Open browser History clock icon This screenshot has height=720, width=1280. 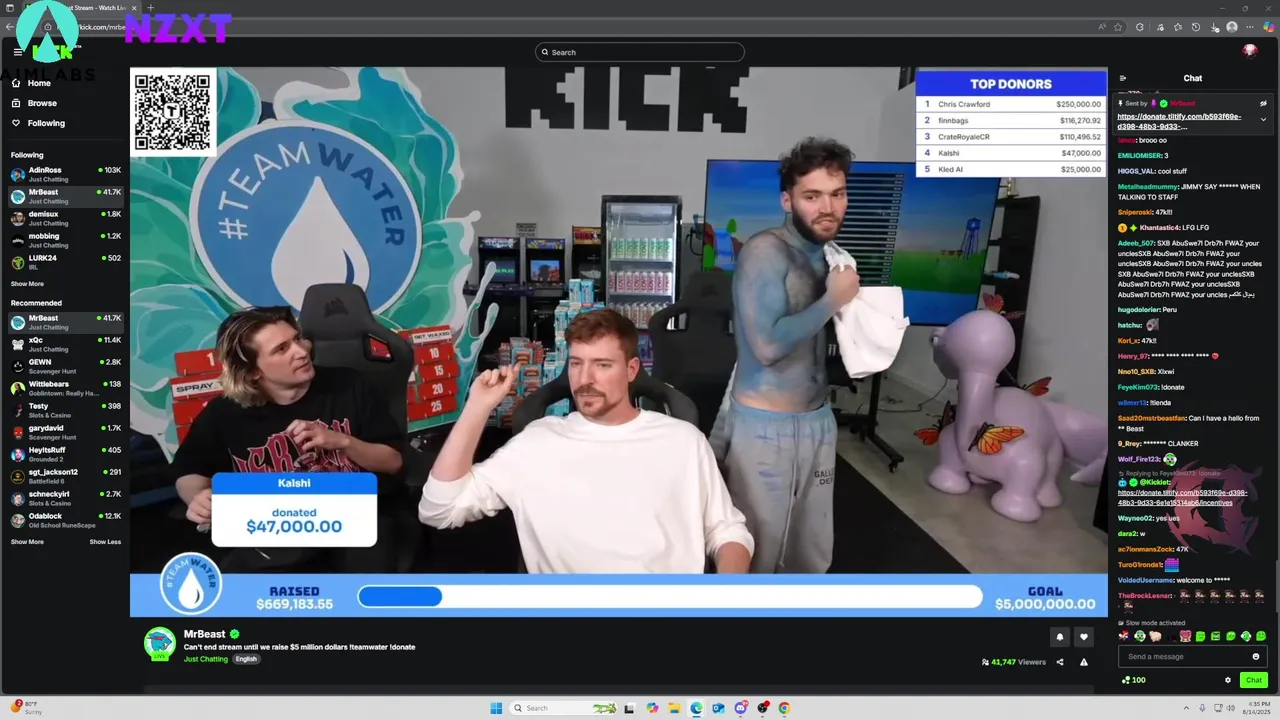(1196, 27)
